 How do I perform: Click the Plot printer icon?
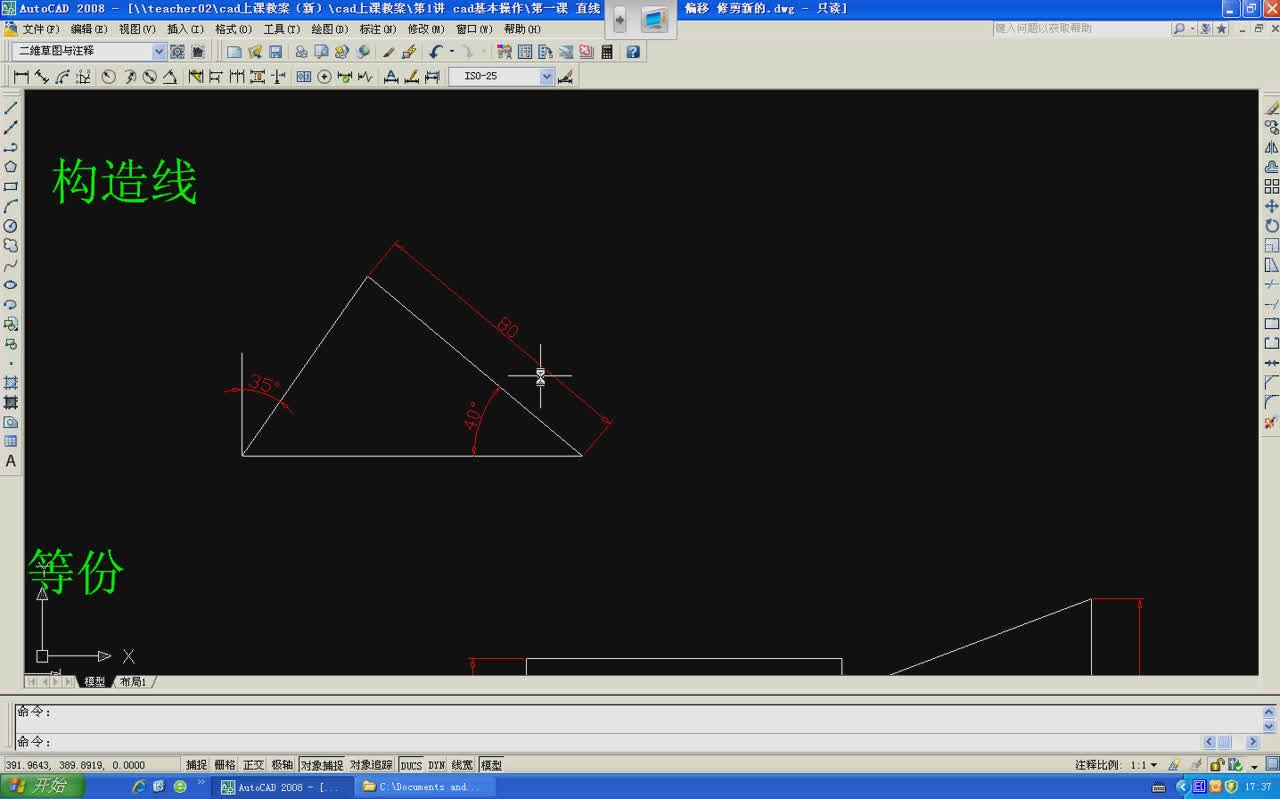(x=301, y=51)
